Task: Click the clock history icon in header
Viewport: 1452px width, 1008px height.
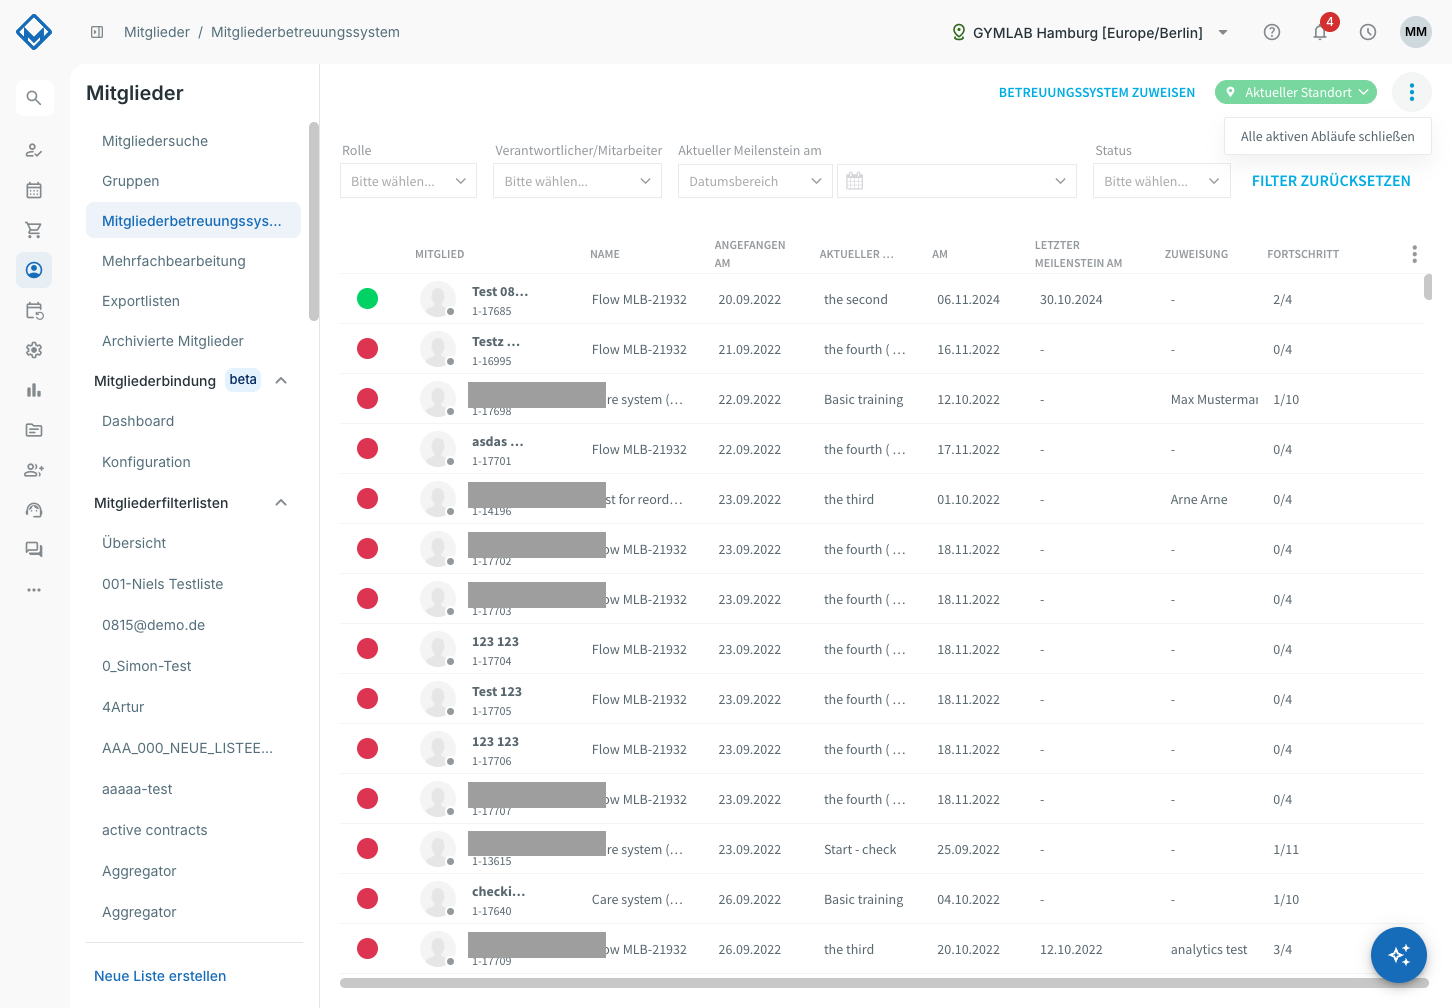Action: point(1368,32)
